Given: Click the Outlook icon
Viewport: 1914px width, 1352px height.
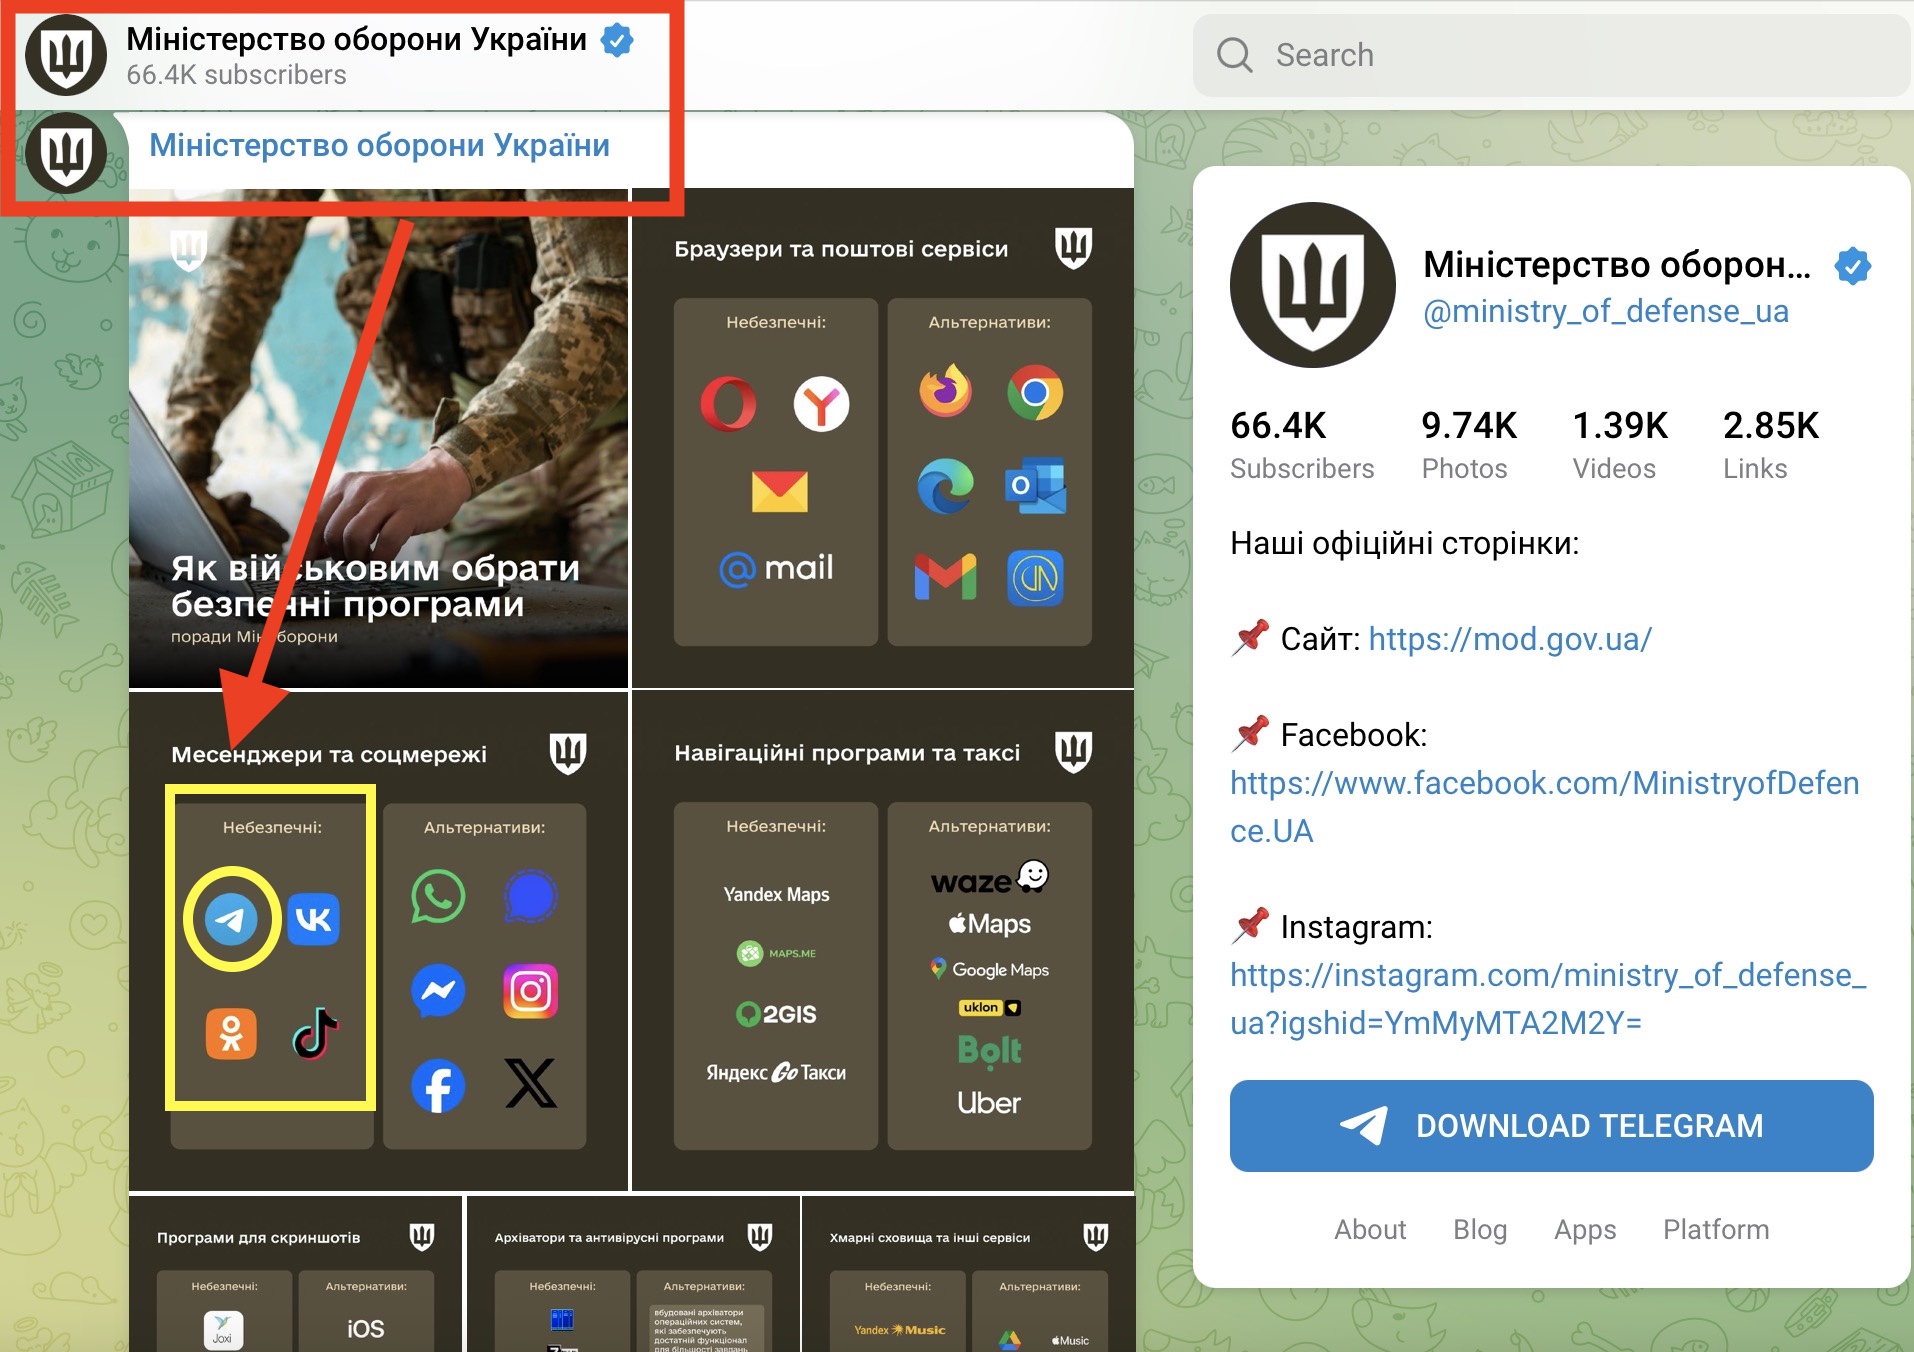Looking at the screenshot, I should click(1035, 486).
